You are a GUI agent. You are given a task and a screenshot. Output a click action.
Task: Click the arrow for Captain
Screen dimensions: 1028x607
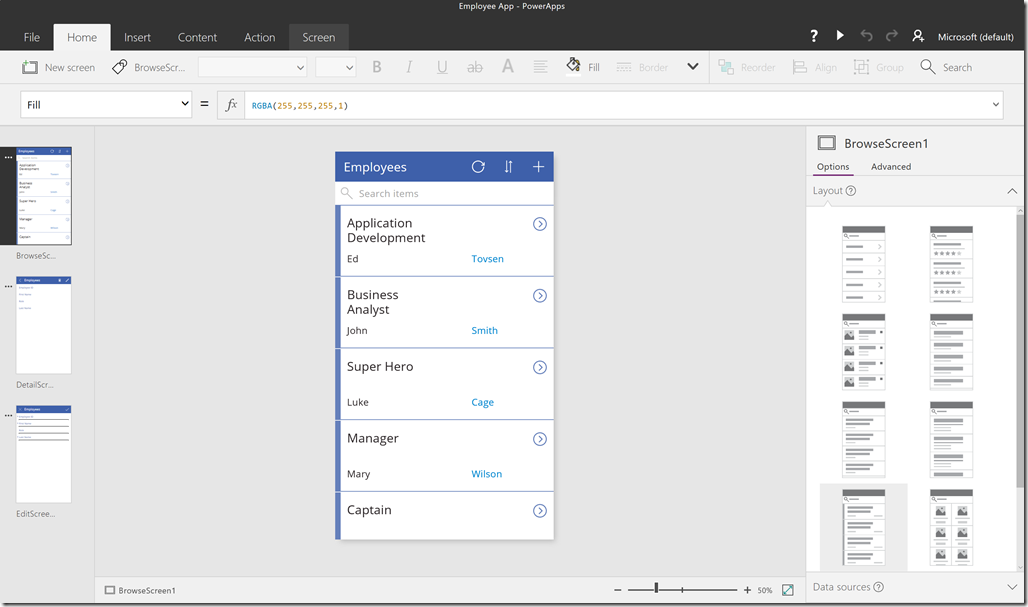tap(540, 511)
